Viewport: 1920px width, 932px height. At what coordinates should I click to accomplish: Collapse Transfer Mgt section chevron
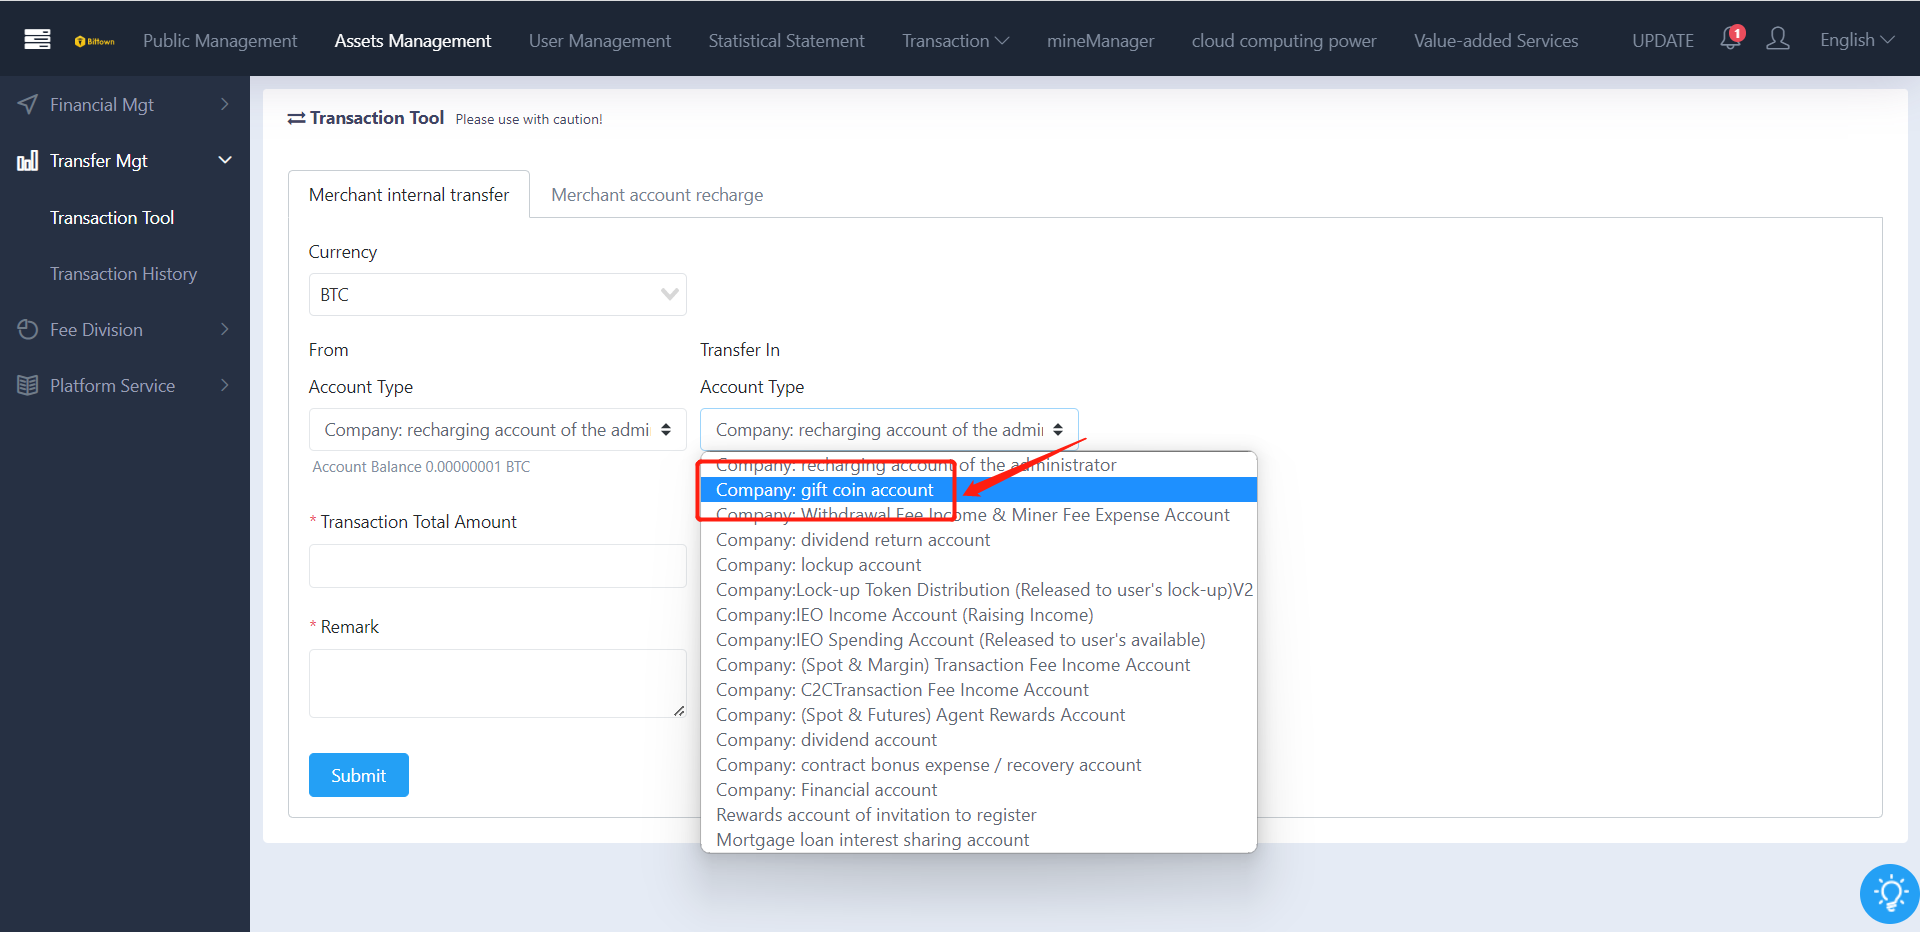coord(225,160)
